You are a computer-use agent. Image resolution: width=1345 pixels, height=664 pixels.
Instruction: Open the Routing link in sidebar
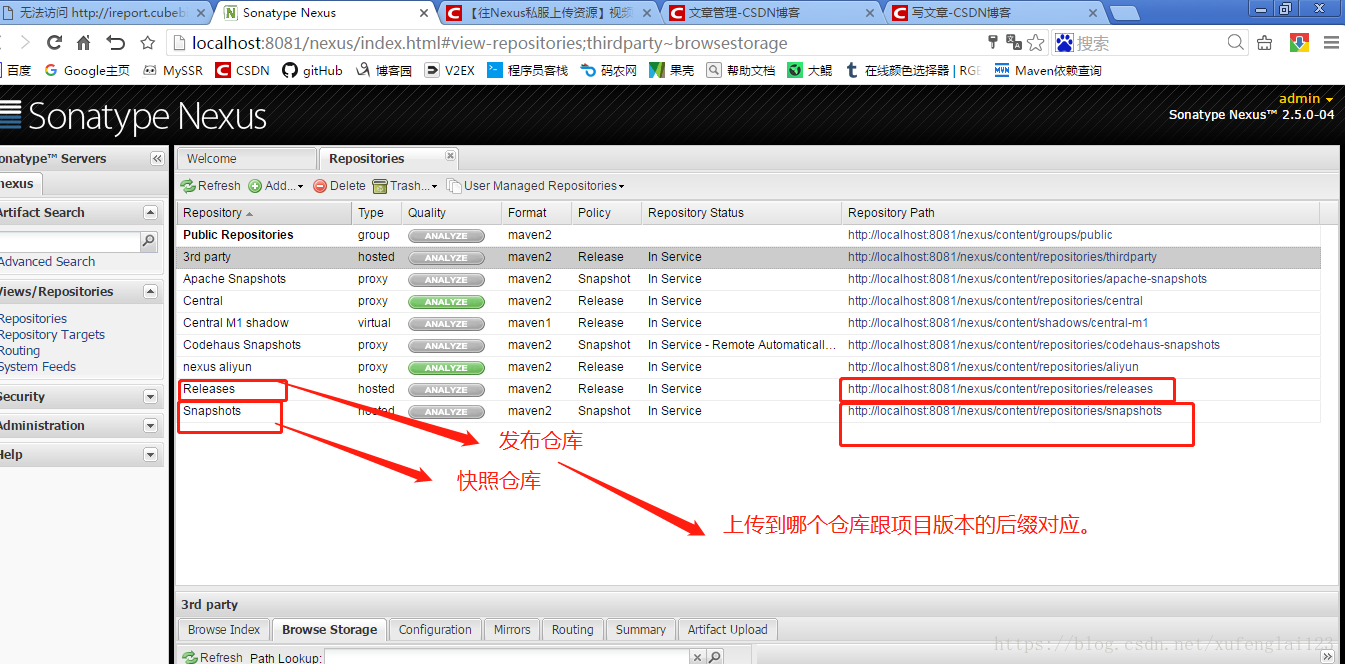[20, 351]
